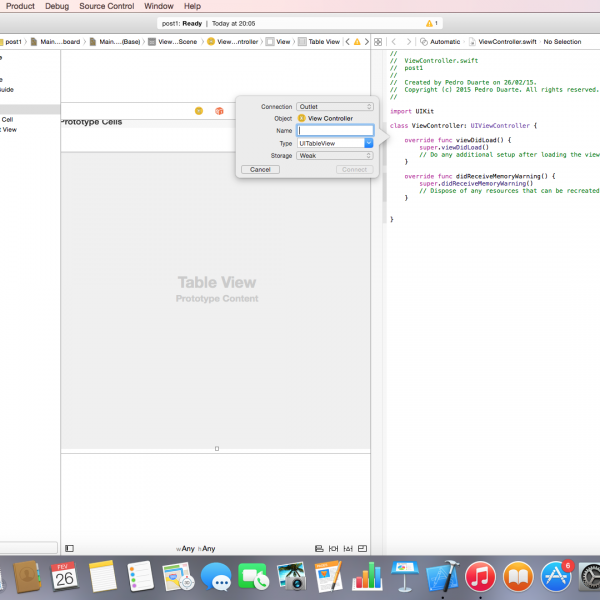Select the yellow View Controller scene dock icon

(x=199, y=111)
